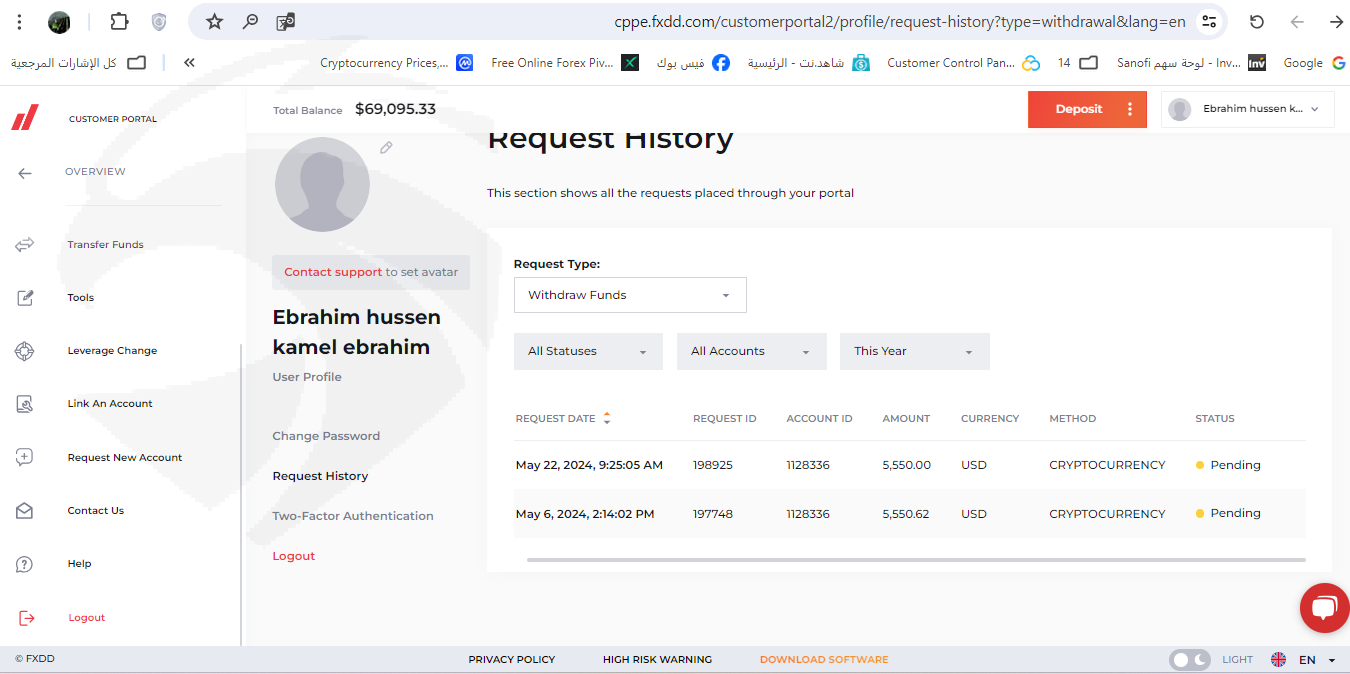Screen dimensions: 1350x674
Task: Click the horizontal table scrollbar
Action: point(915,560)
